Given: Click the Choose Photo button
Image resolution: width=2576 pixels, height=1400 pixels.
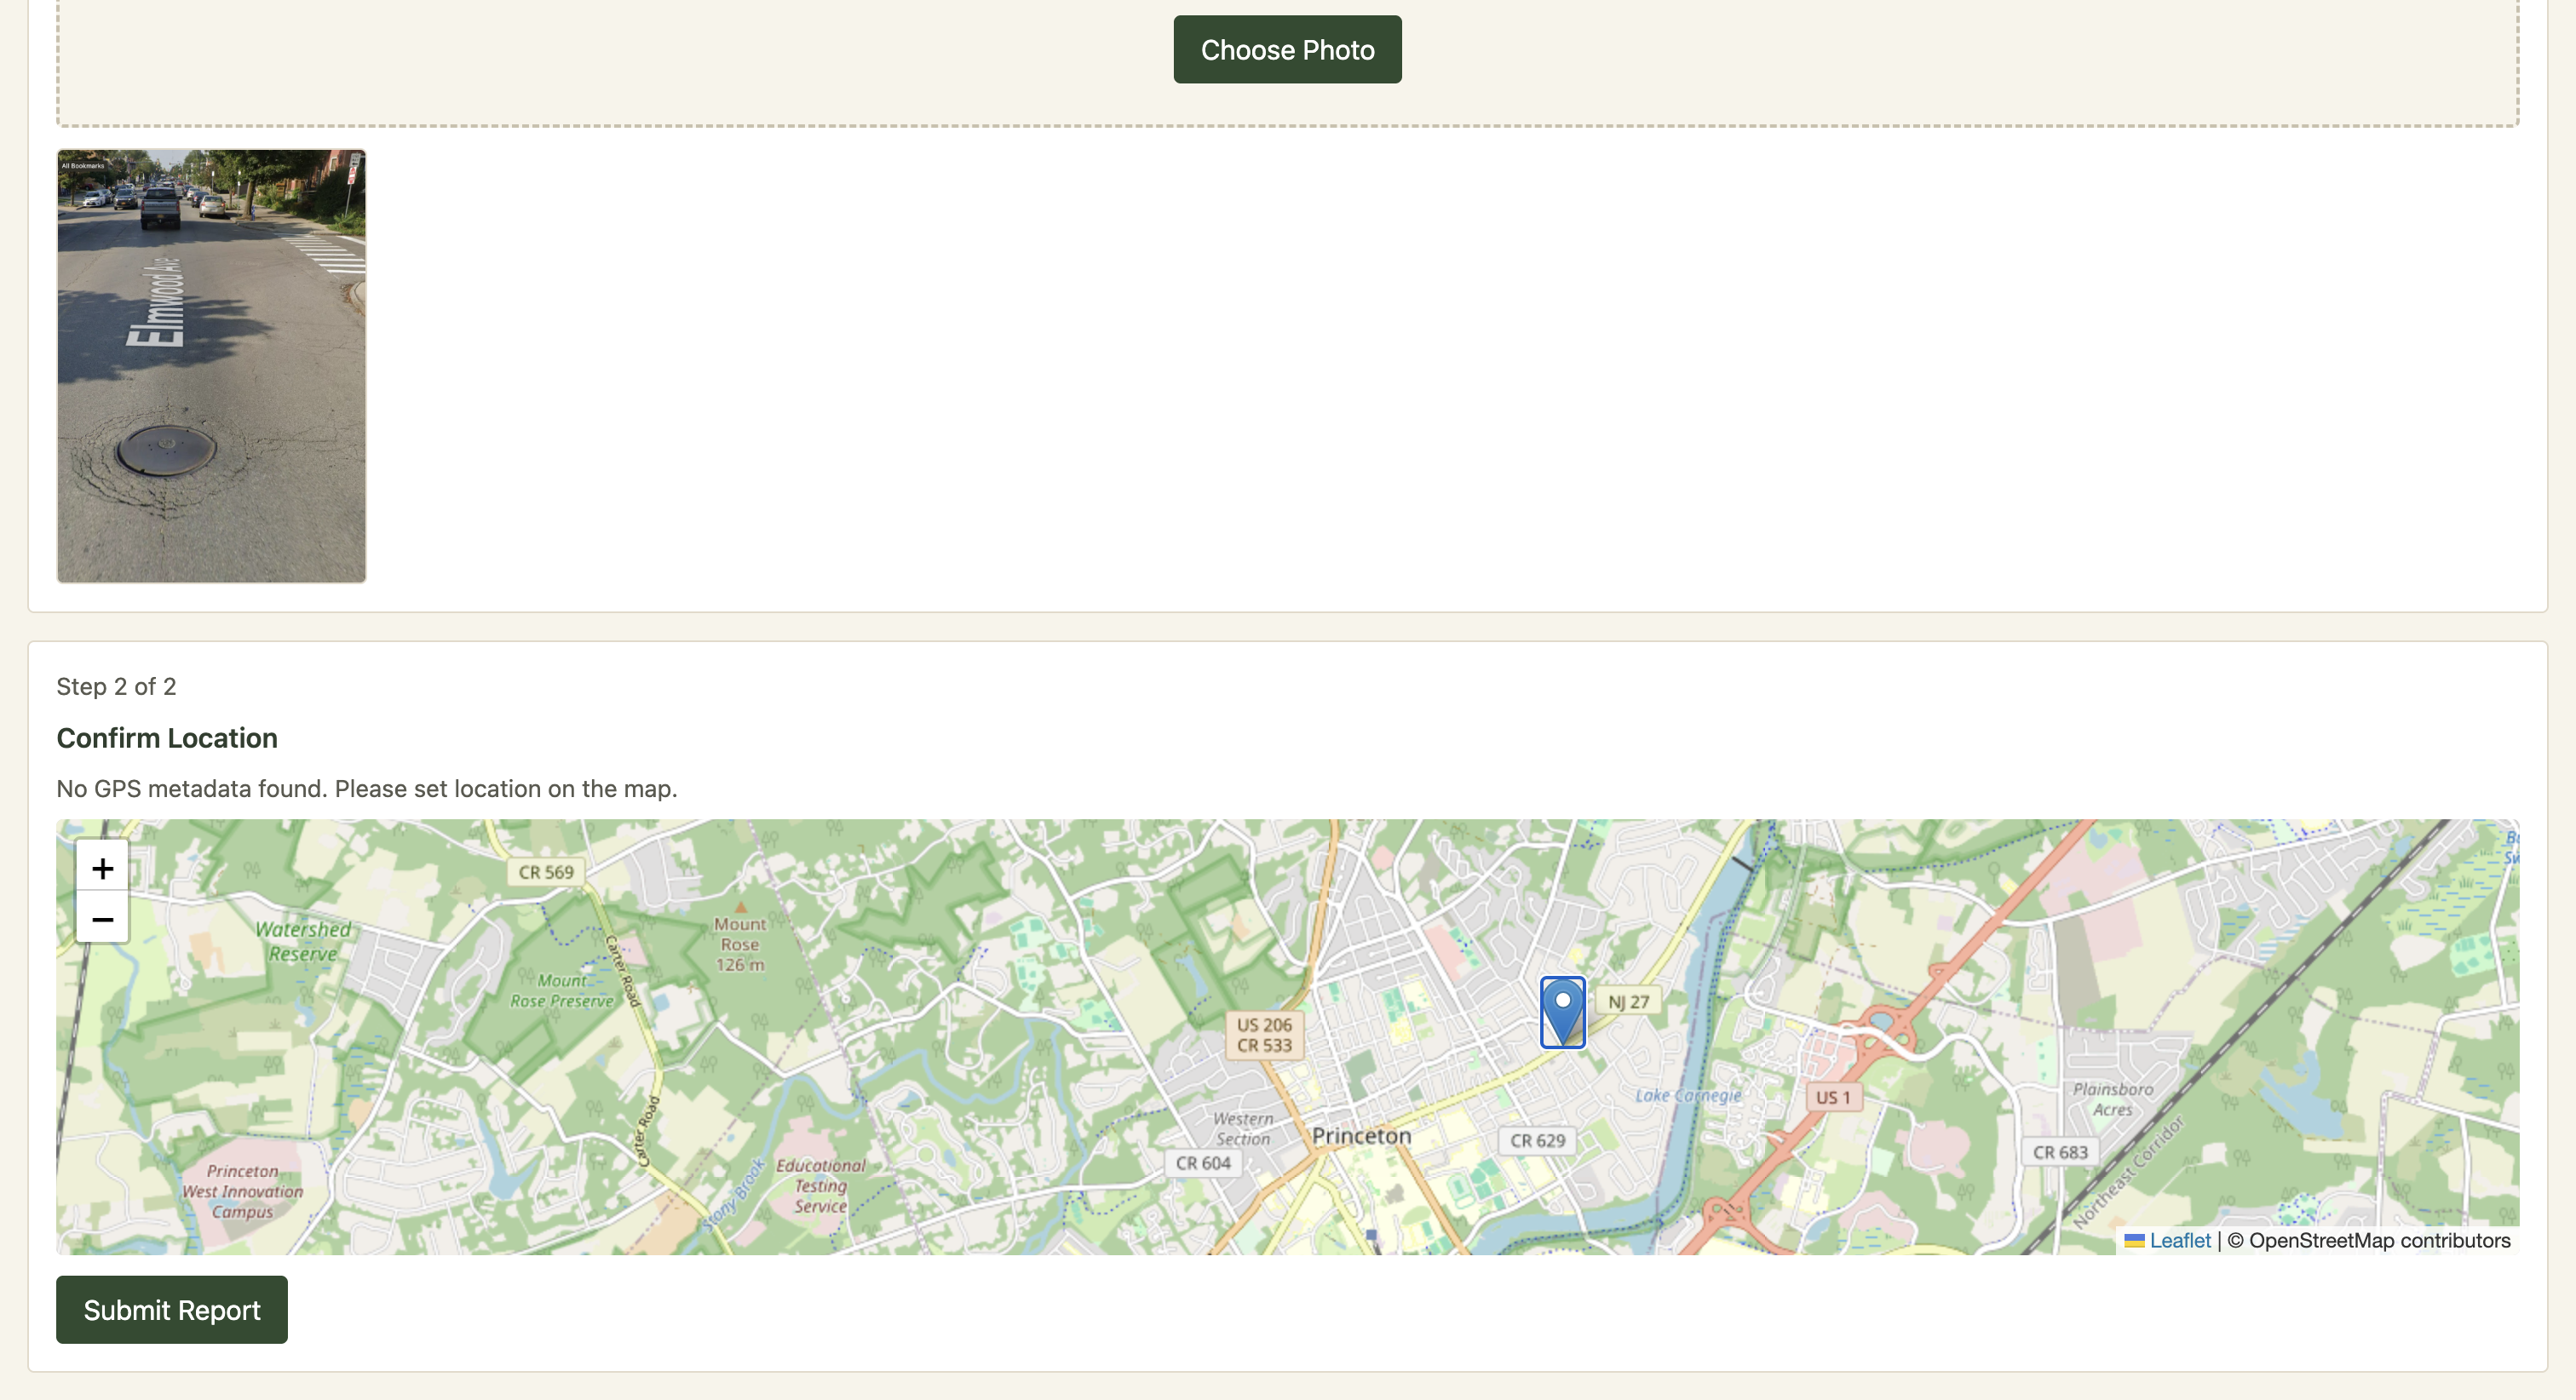Looking at the screenshot, I should [1287, 49].
